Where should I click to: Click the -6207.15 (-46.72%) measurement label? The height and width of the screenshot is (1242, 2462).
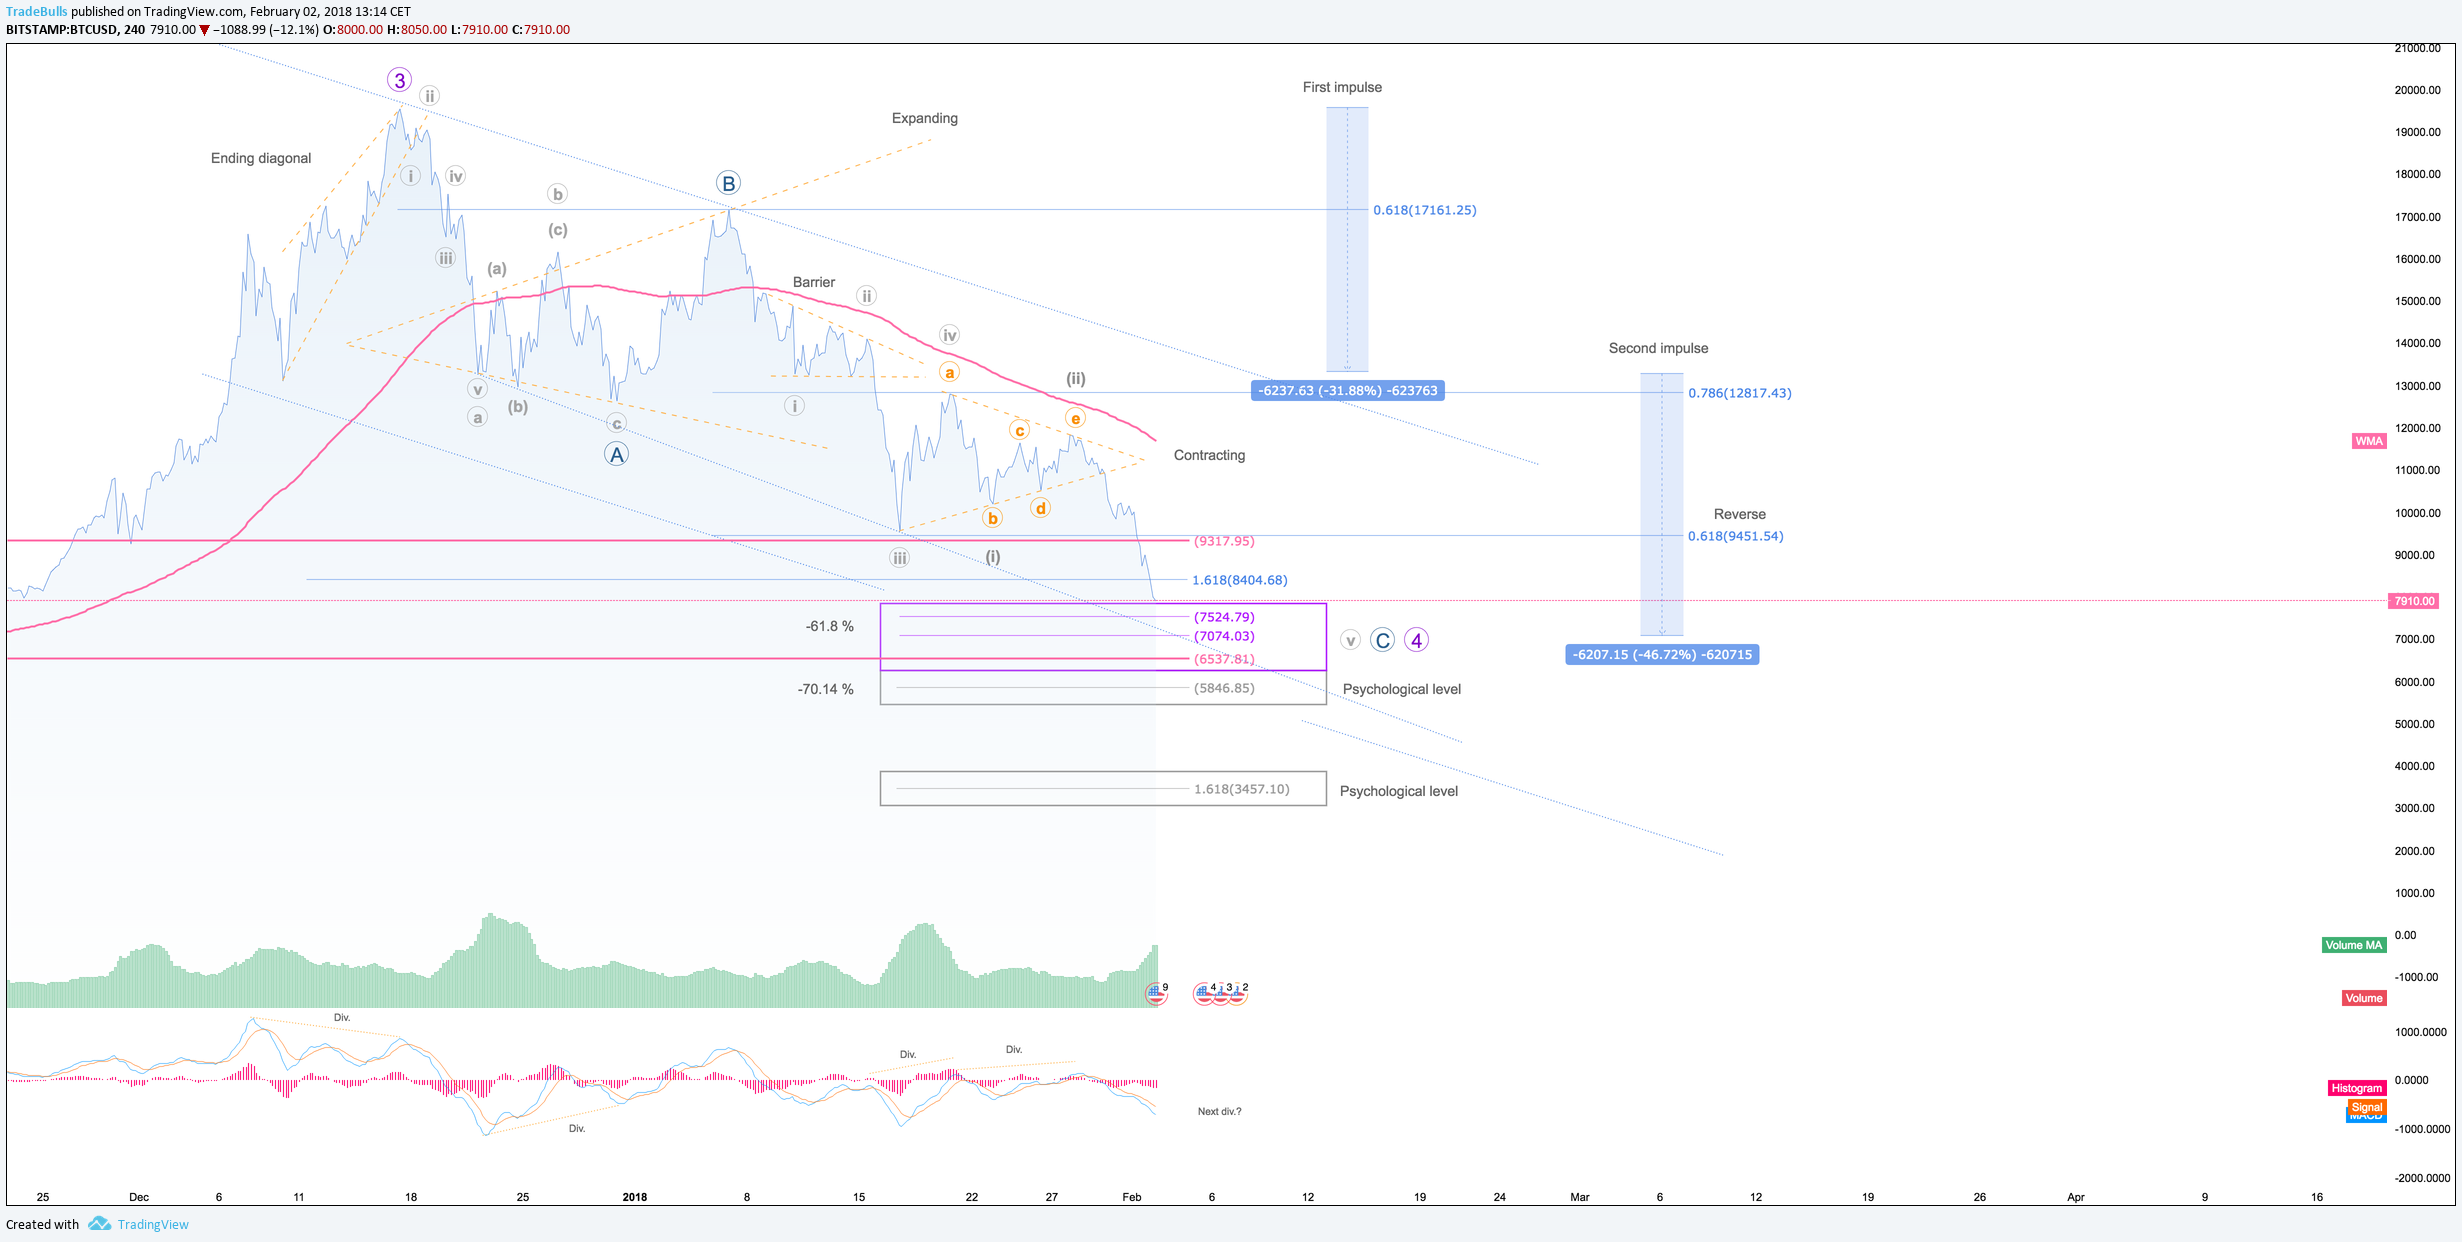click(x=1662, y=655)
